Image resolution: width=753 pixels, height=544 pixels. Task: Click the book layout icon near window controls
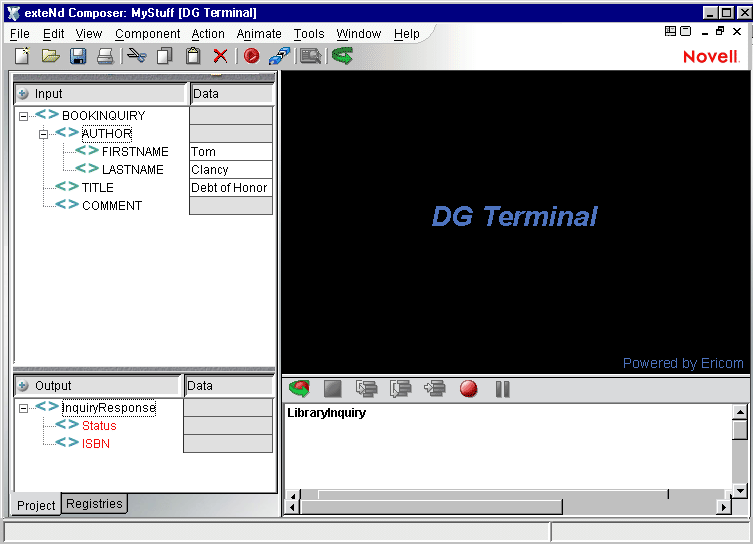point(670,31)
